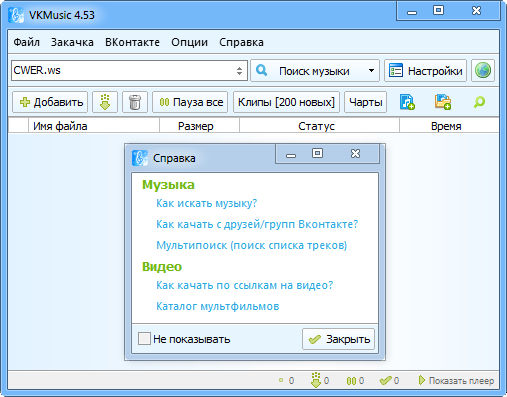Click the Справка dialog title icon

pos(140,158)
